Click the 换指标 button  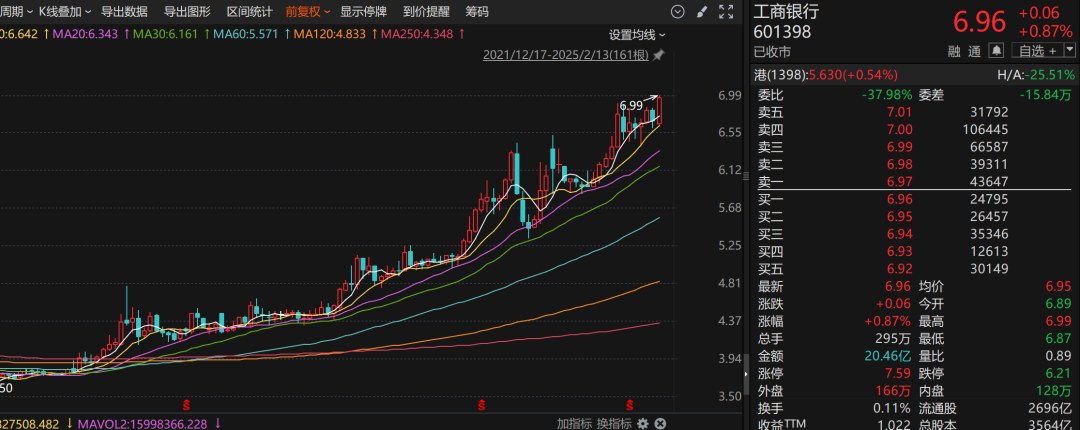pyautogui.click(x=613, y=422)
